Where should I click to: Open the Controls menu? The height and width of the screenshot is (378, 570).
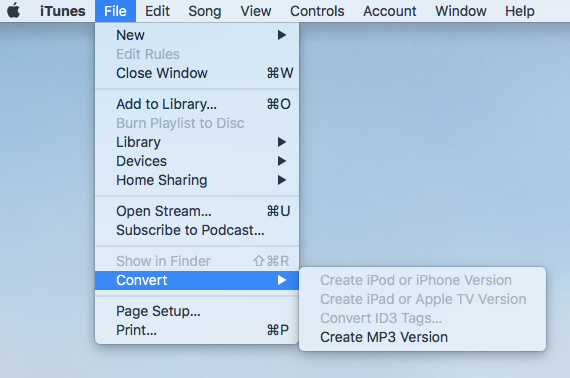[317, 11]
